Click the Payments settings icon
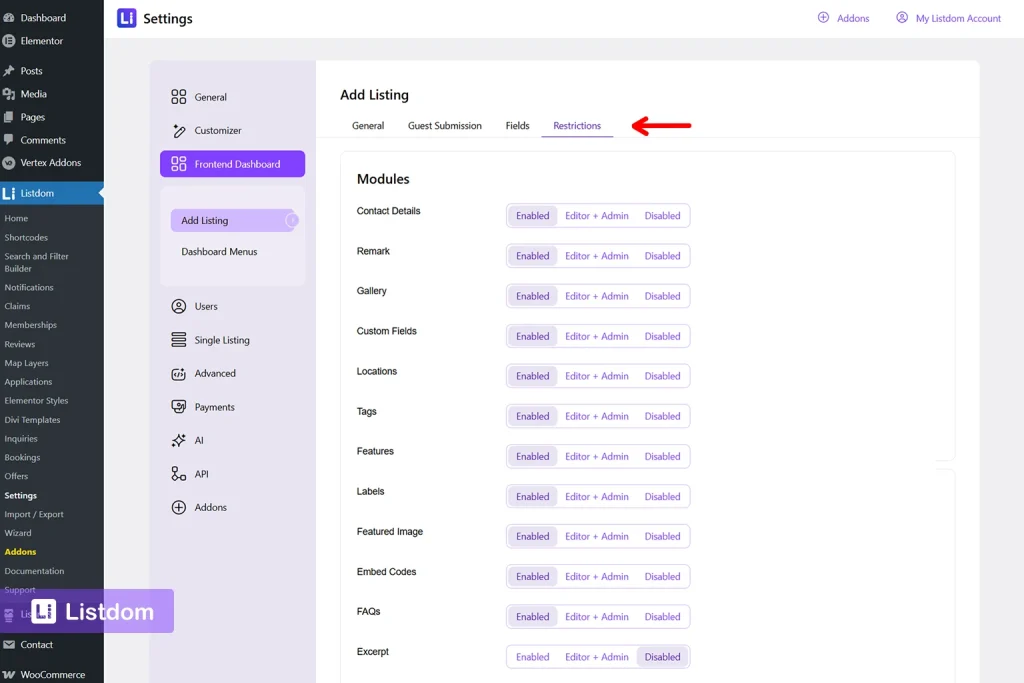This screenshot has width=1024, height=683. coord(178,407)
